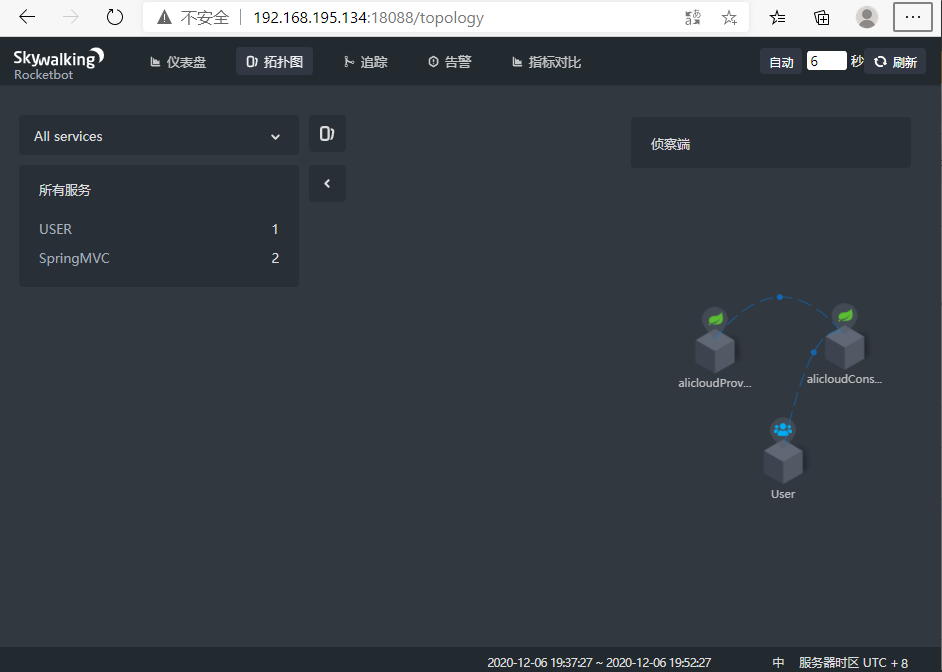
Task: Open the All services dropdown
Action: coord(158,135)
